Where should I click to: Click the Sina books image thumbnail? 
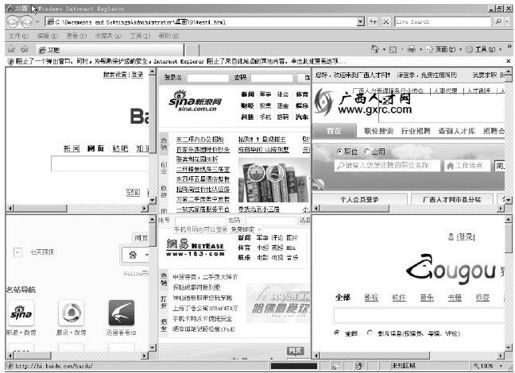[x=274, y=180]
